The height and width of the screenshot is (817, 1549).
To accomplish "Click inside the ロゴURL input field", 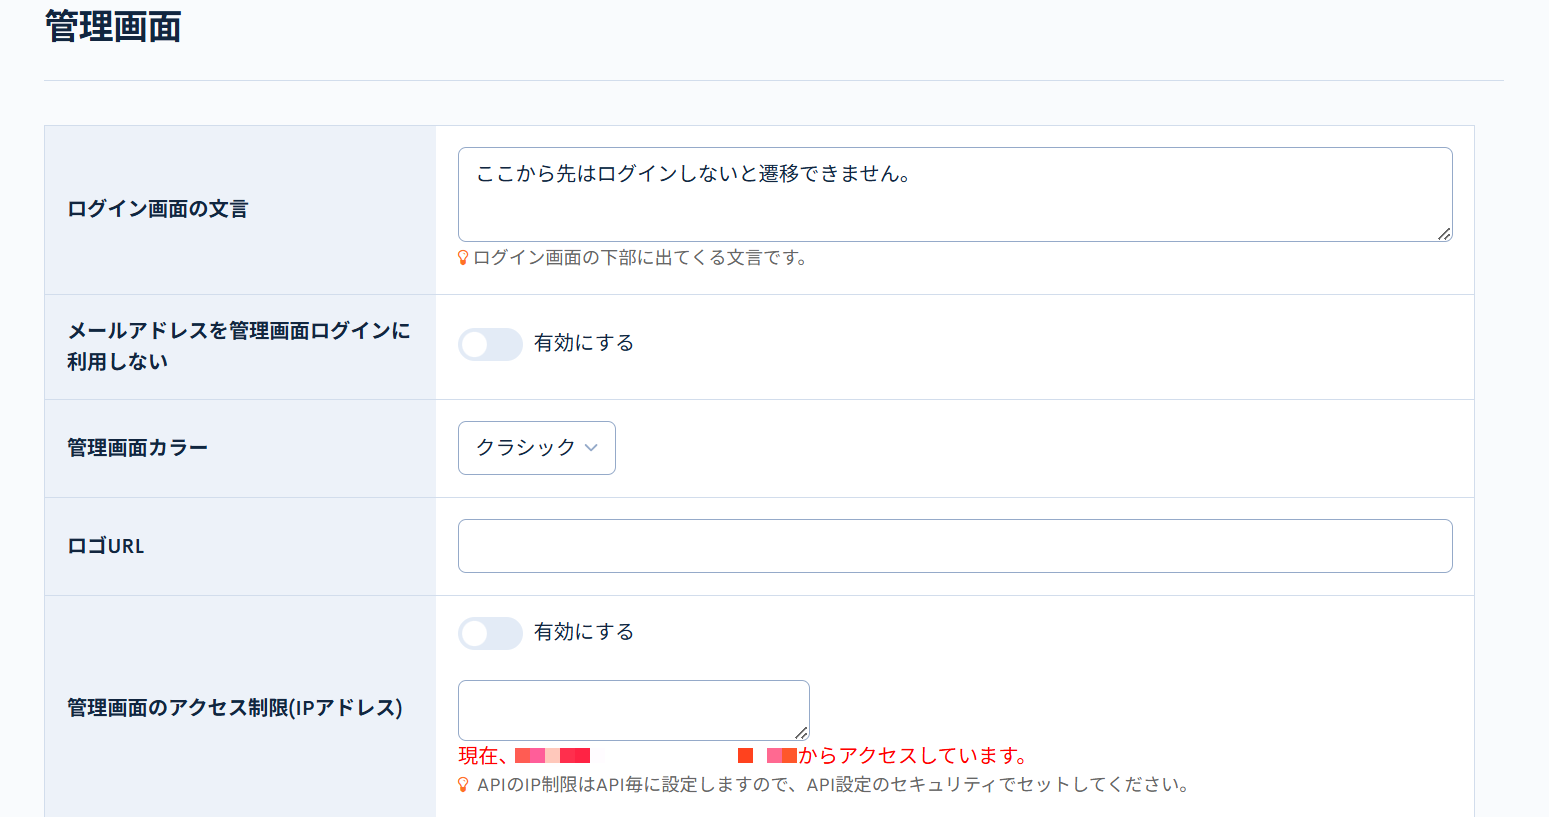I will click(x=955, y=546).
